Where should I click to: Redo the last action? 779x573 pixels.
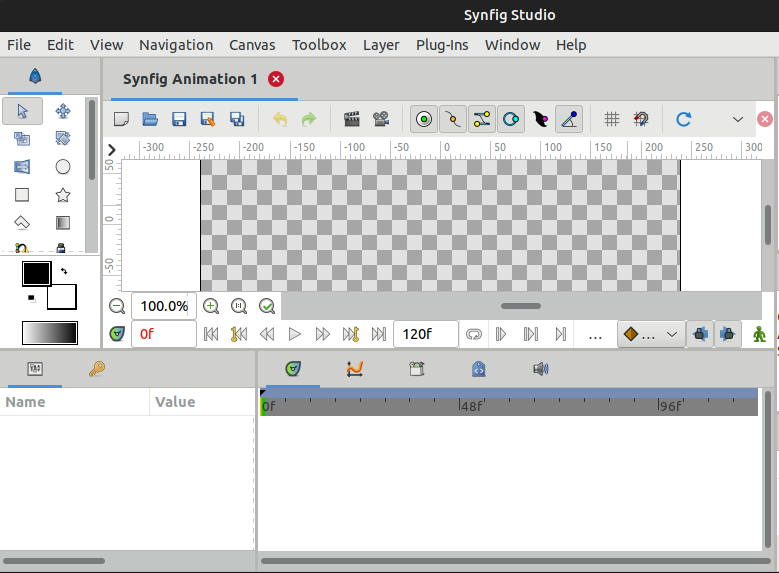pyautogui.click(x=309, y=119)
